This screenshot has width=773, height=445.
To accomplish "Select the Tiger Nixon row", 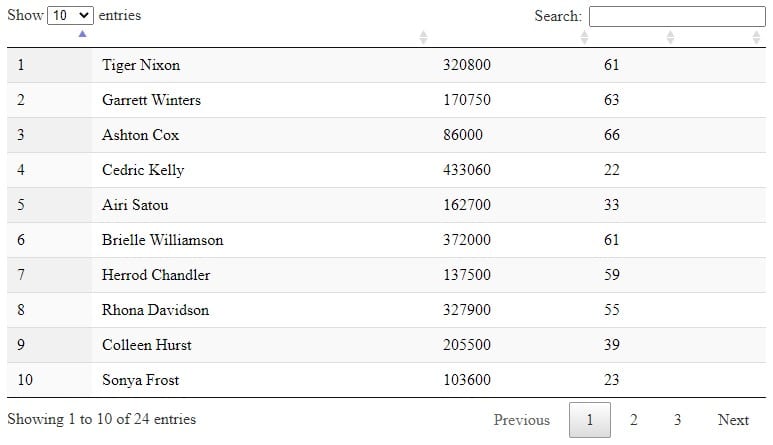I will (x=386, y=65).
